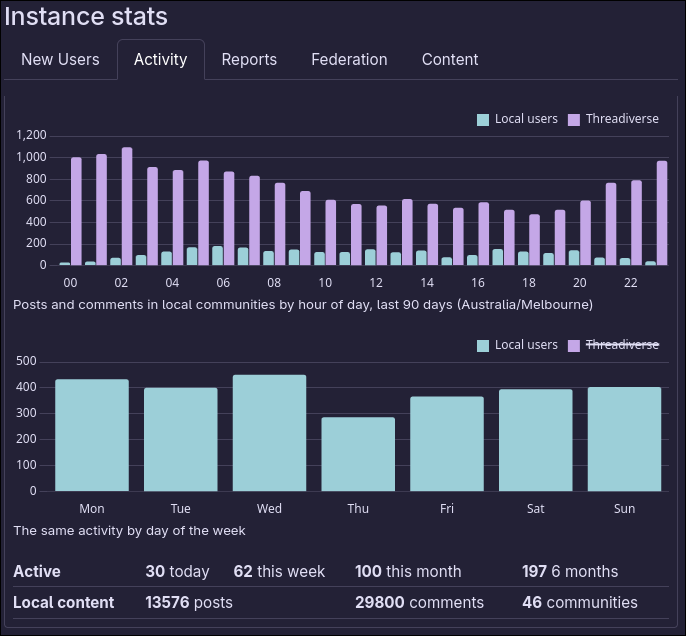The height and width of the screenshot is (636, 686).
Task: Click teal swatch beside hourly chart Local users
Action: (x=483, y=120)
